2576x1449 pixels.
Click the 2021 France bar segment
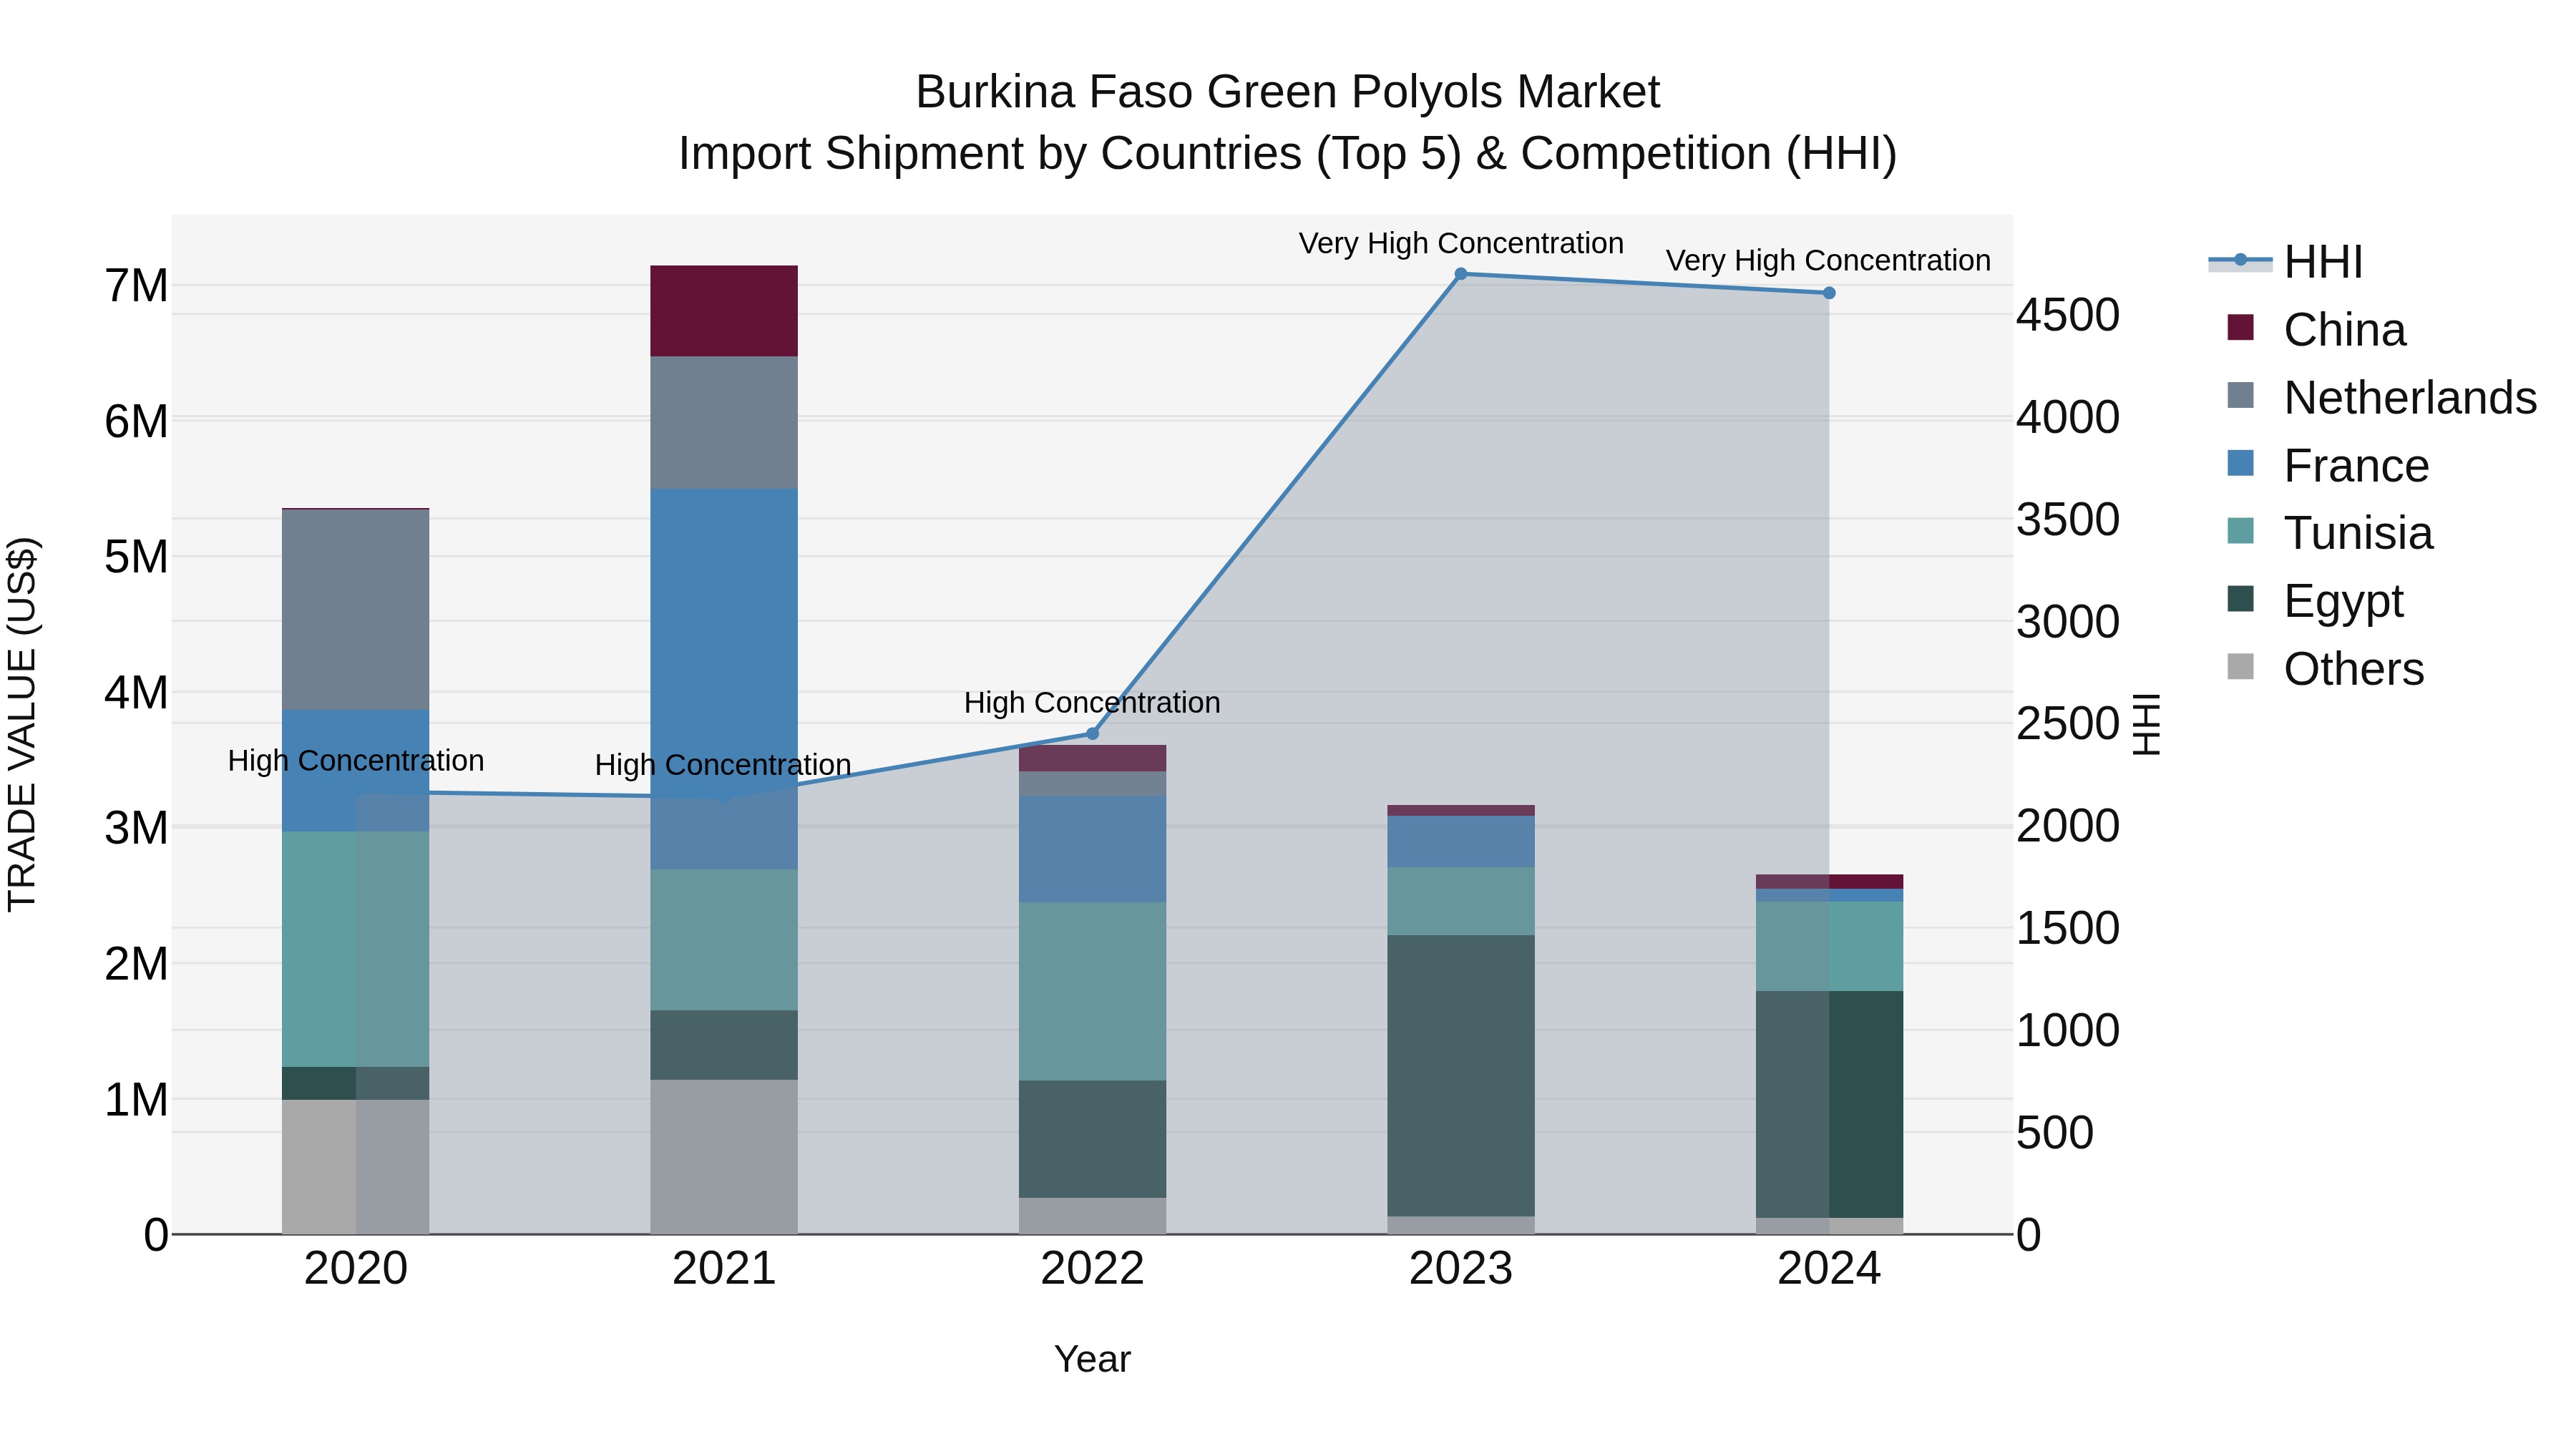[724, 679]
